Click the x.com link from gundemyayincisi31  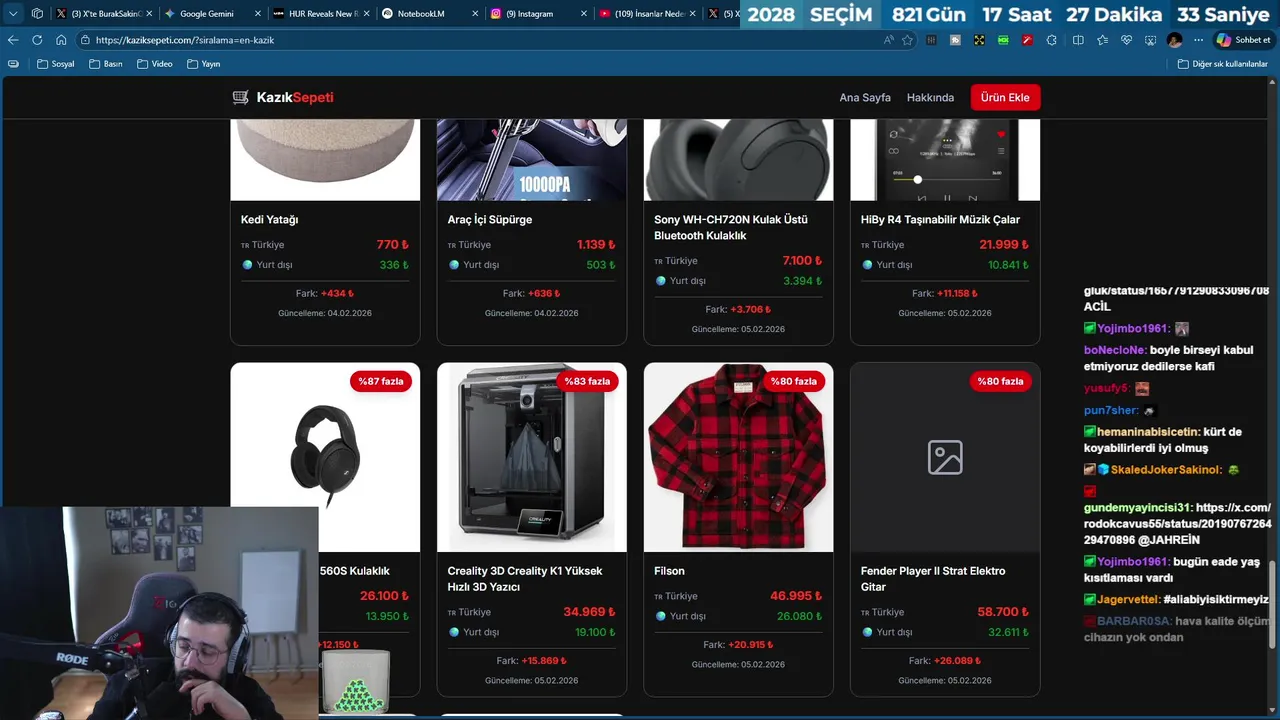pyautogui.click(x=1178, y=524)
